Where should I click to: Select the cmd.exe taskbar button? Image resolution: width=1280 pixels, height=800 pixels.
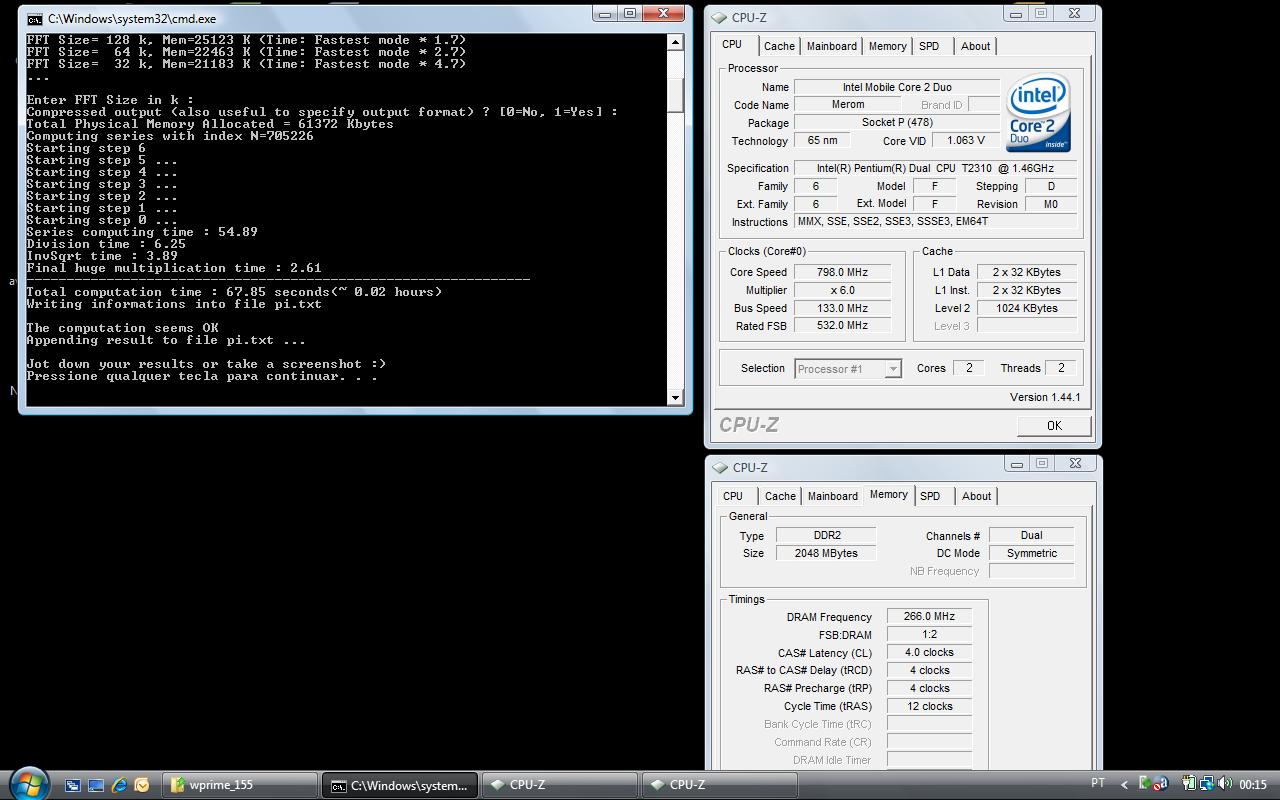[x=400, y=785]
